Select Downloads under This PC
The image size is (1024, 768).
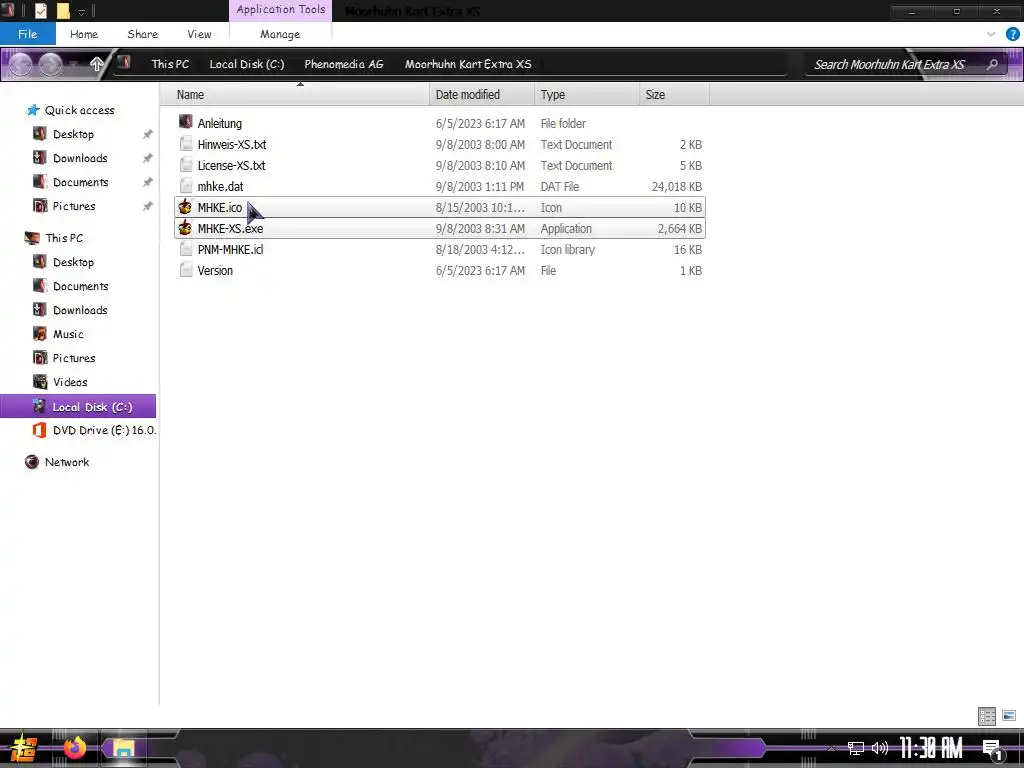(x=80, y=310)
